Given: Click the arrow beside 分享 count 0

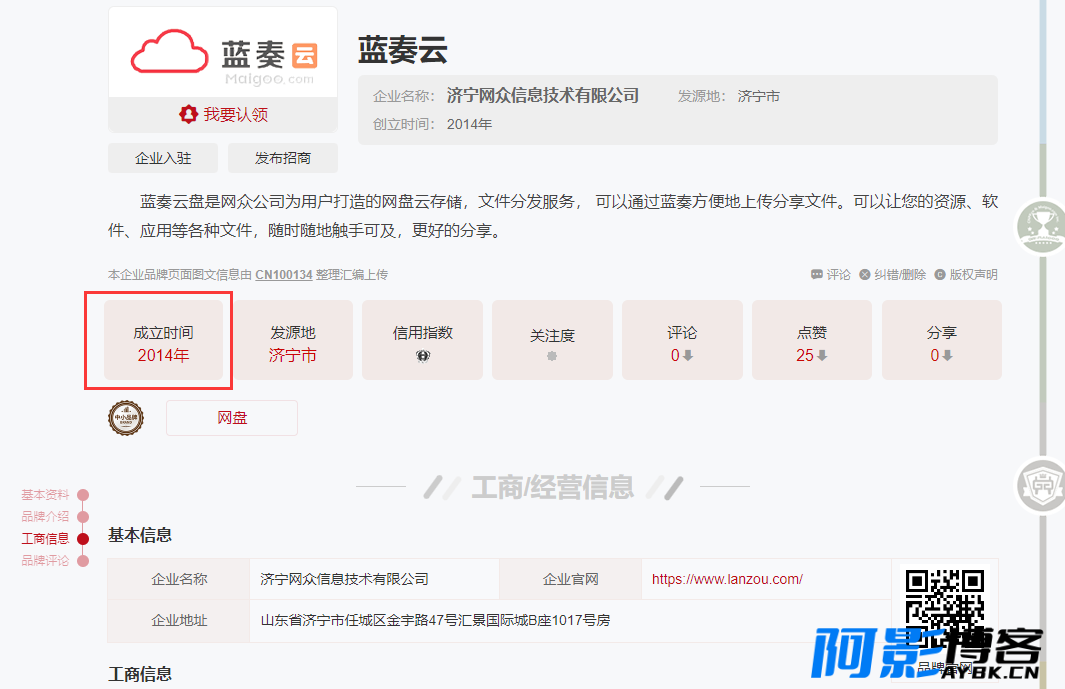Looking at the screenshot, I should tap(947, 355).
